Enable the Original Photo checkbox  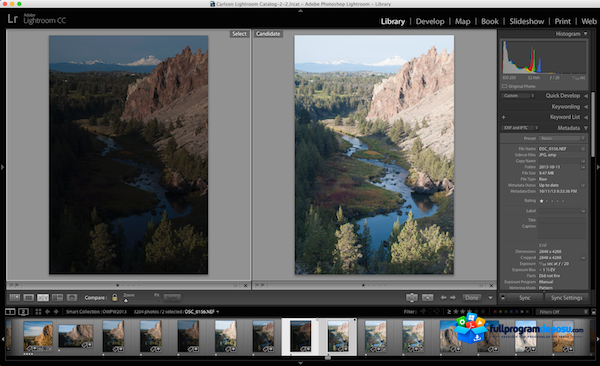click(504, 86)
